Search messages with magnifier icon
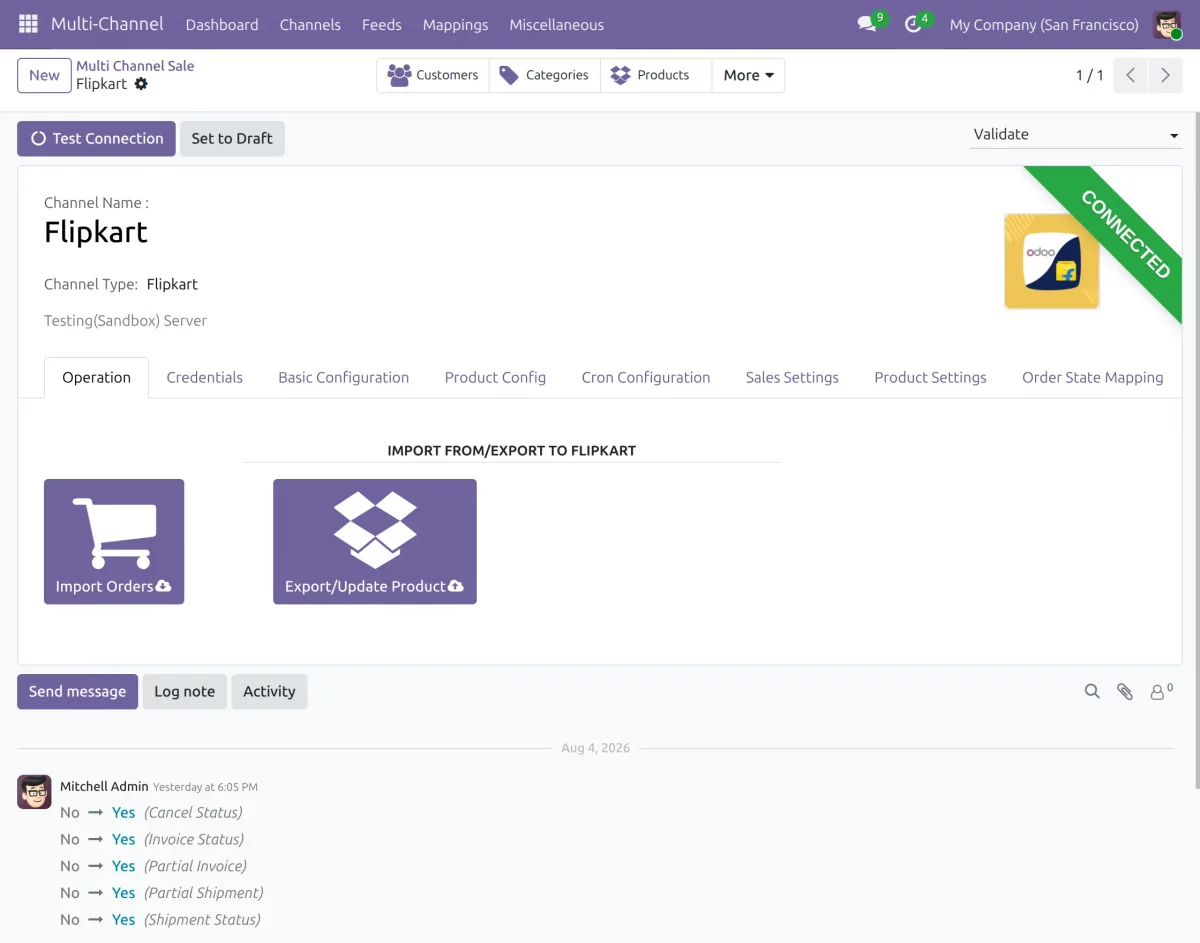 [x=1092, y=691]
